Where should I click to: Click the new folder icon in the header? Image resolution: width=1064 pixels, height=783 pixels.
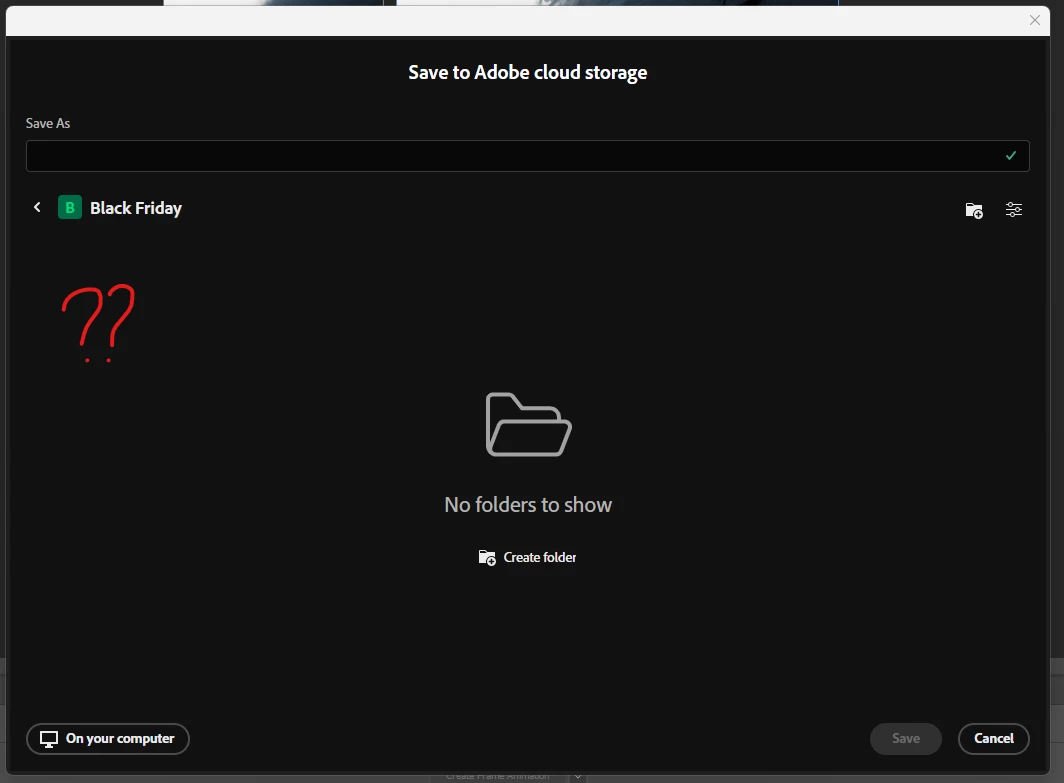click(x=974, y=210)
